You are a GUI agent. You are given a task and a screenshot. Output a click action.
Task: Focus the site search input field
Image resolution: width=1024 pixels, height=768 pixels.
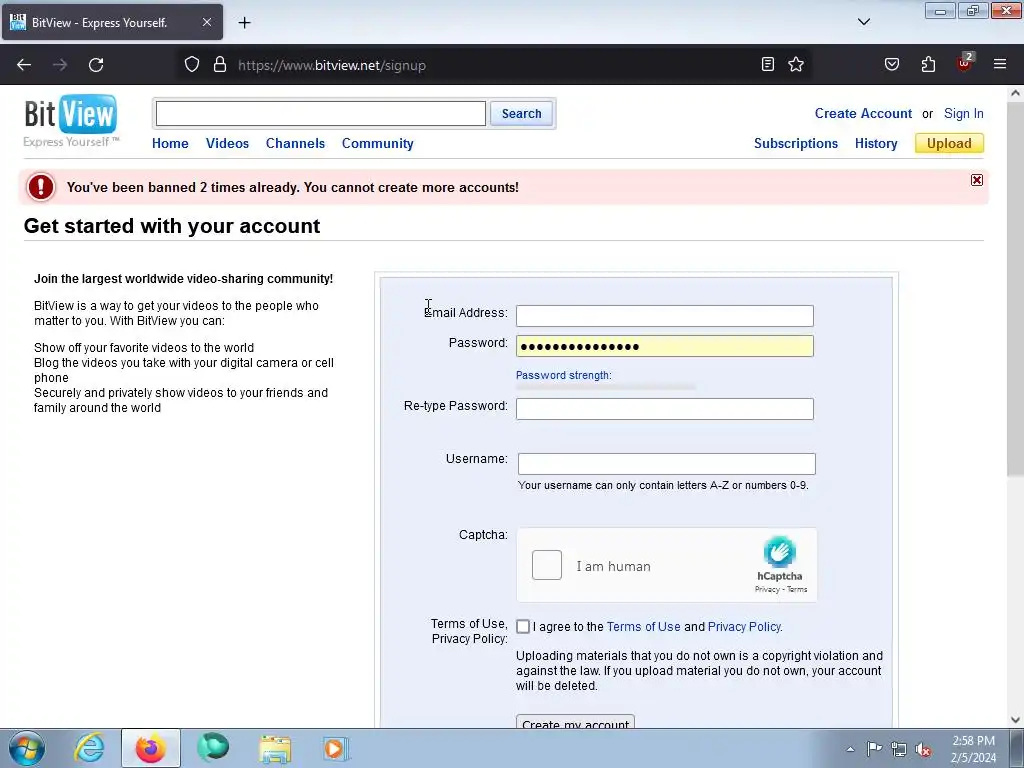pyautogui.click(x=321, y=114)
